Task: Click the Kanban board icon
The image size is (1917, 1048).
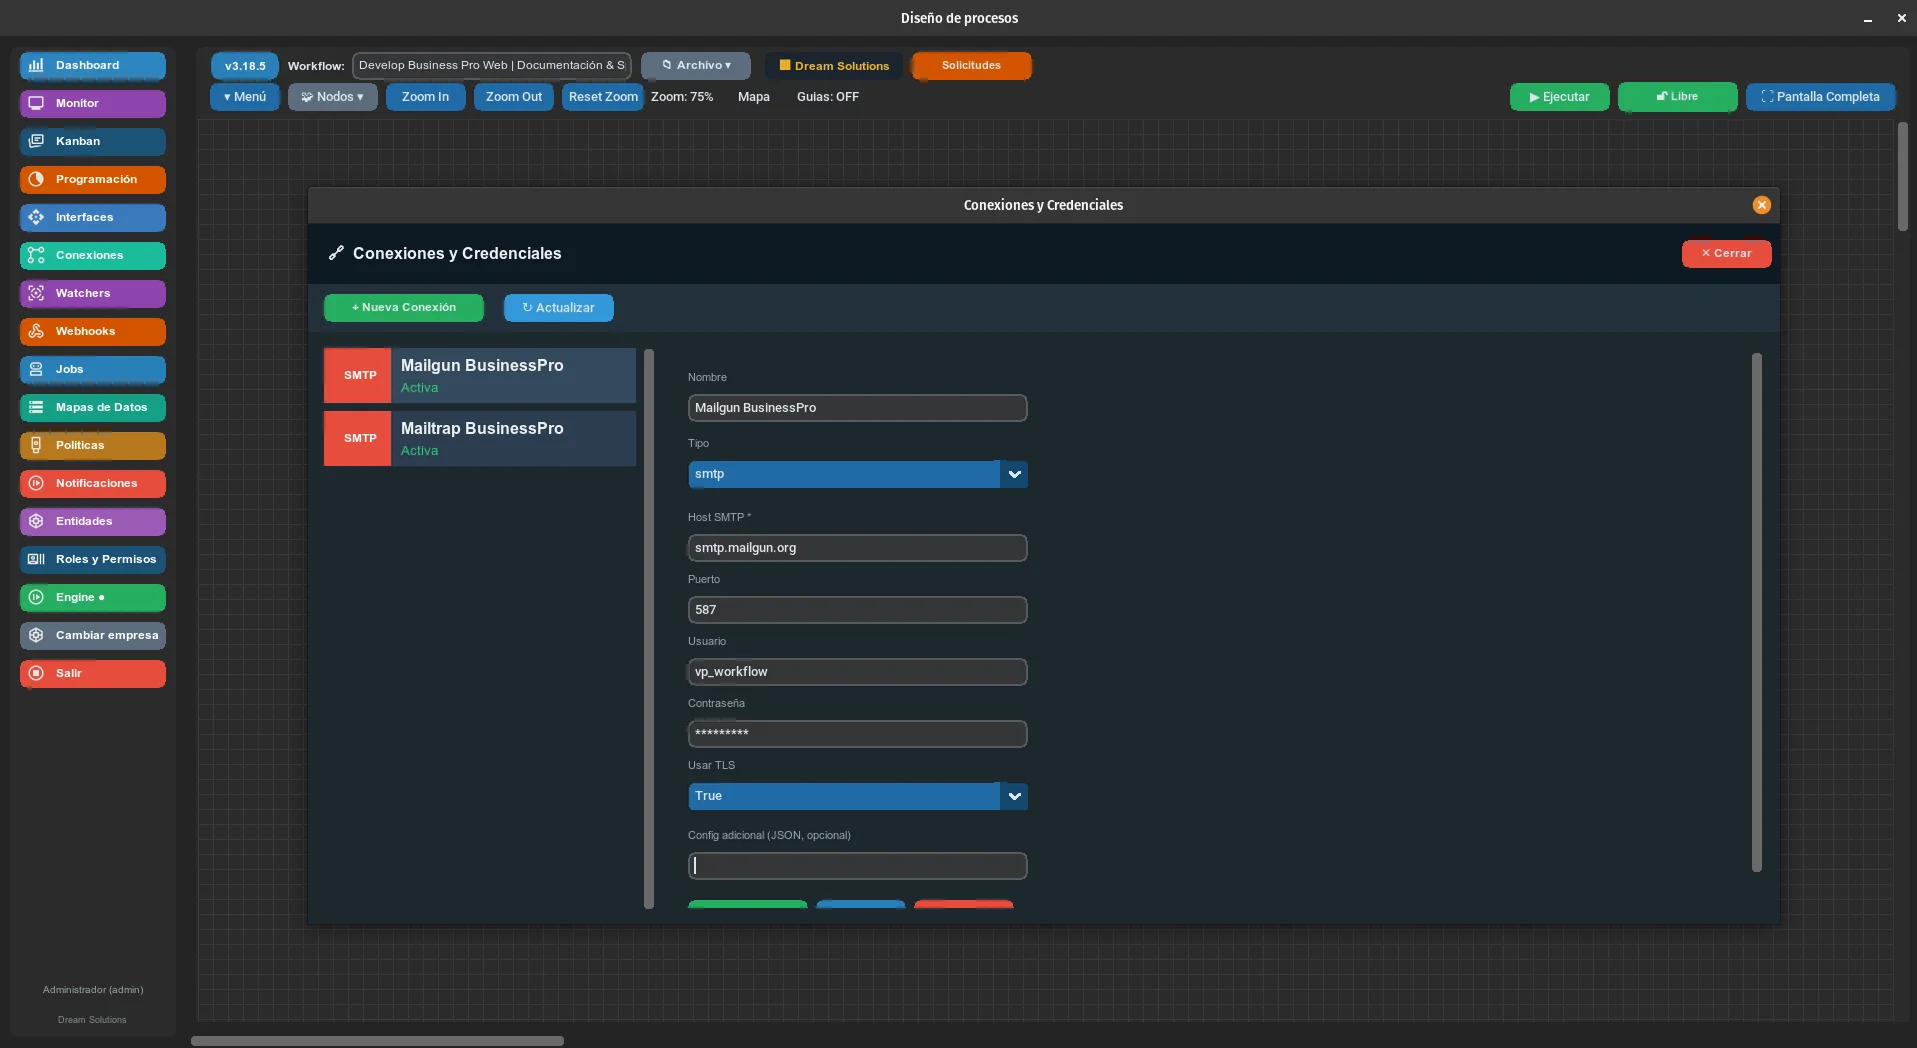Action: [x=36, y=141]
